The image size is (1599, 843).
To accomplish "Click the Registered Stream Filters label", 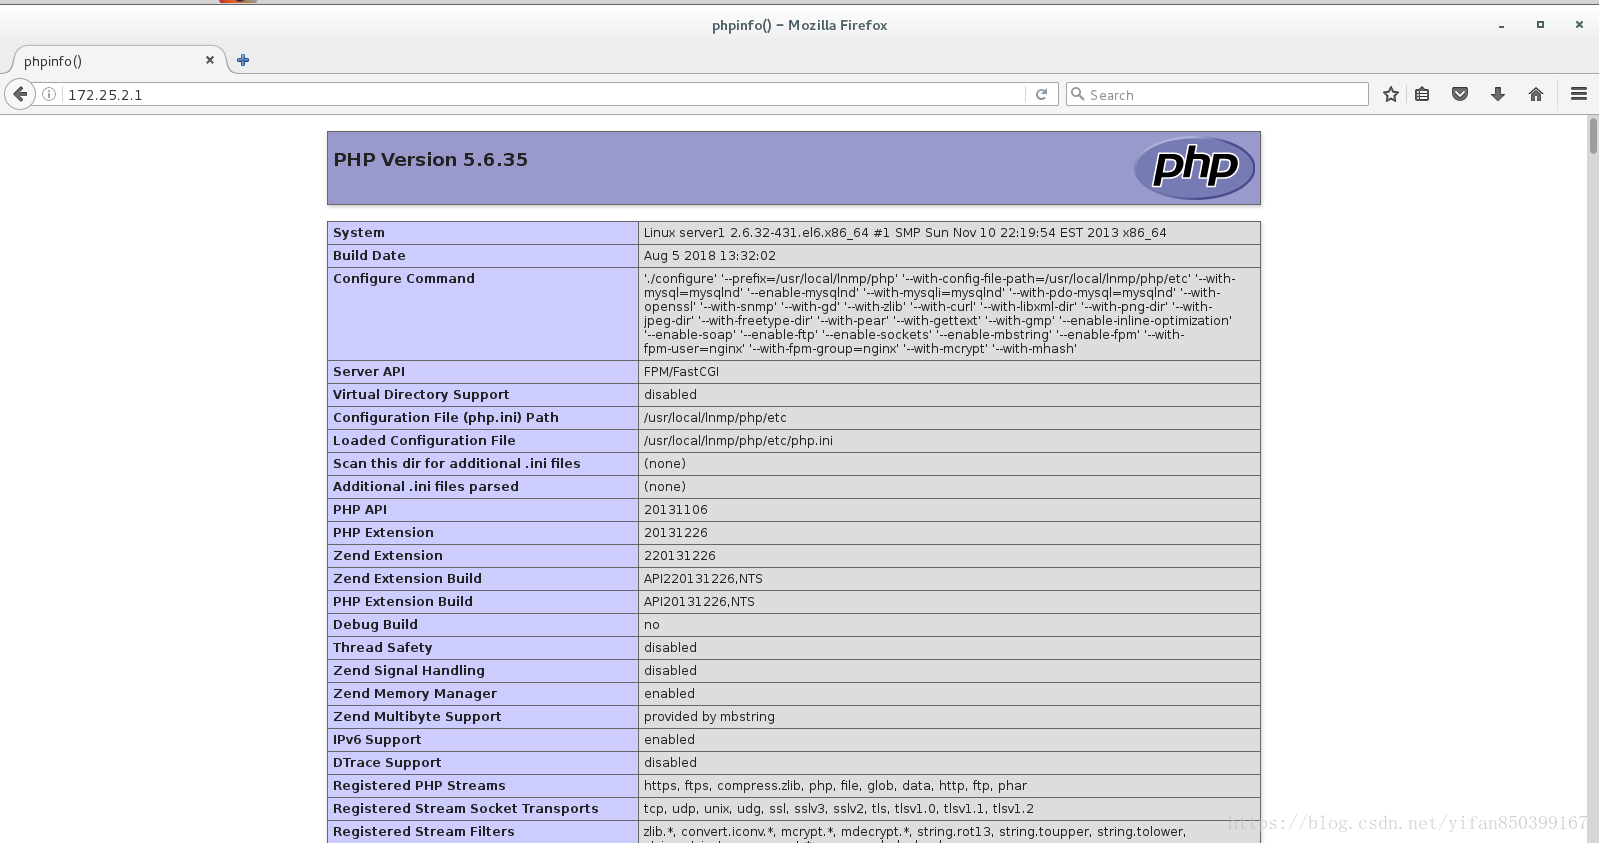I will coord(424,831).
